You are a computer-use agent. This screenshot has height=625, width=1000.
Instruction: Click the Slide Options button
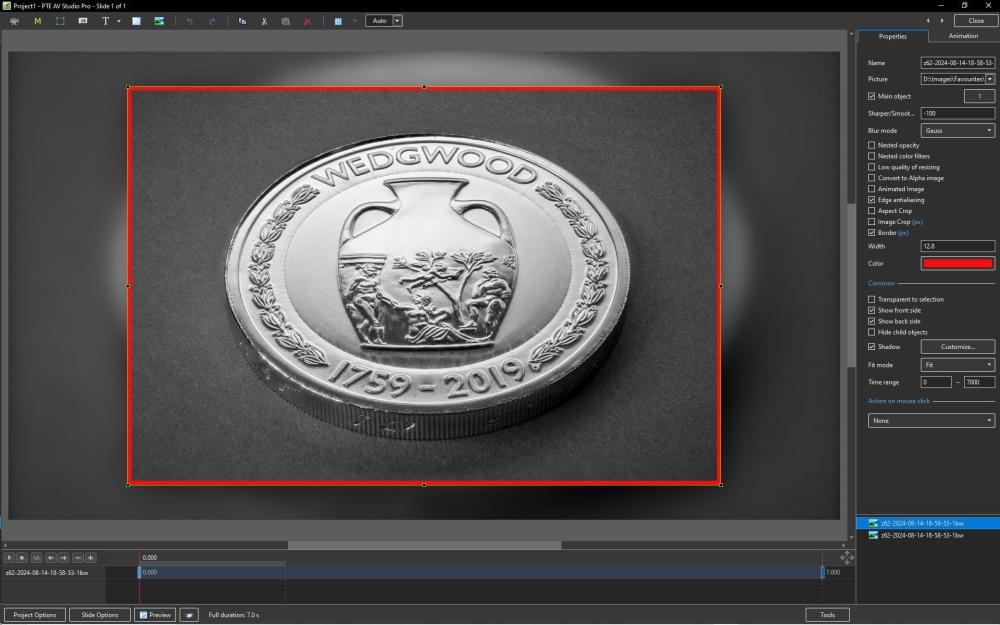coord(100,615)
